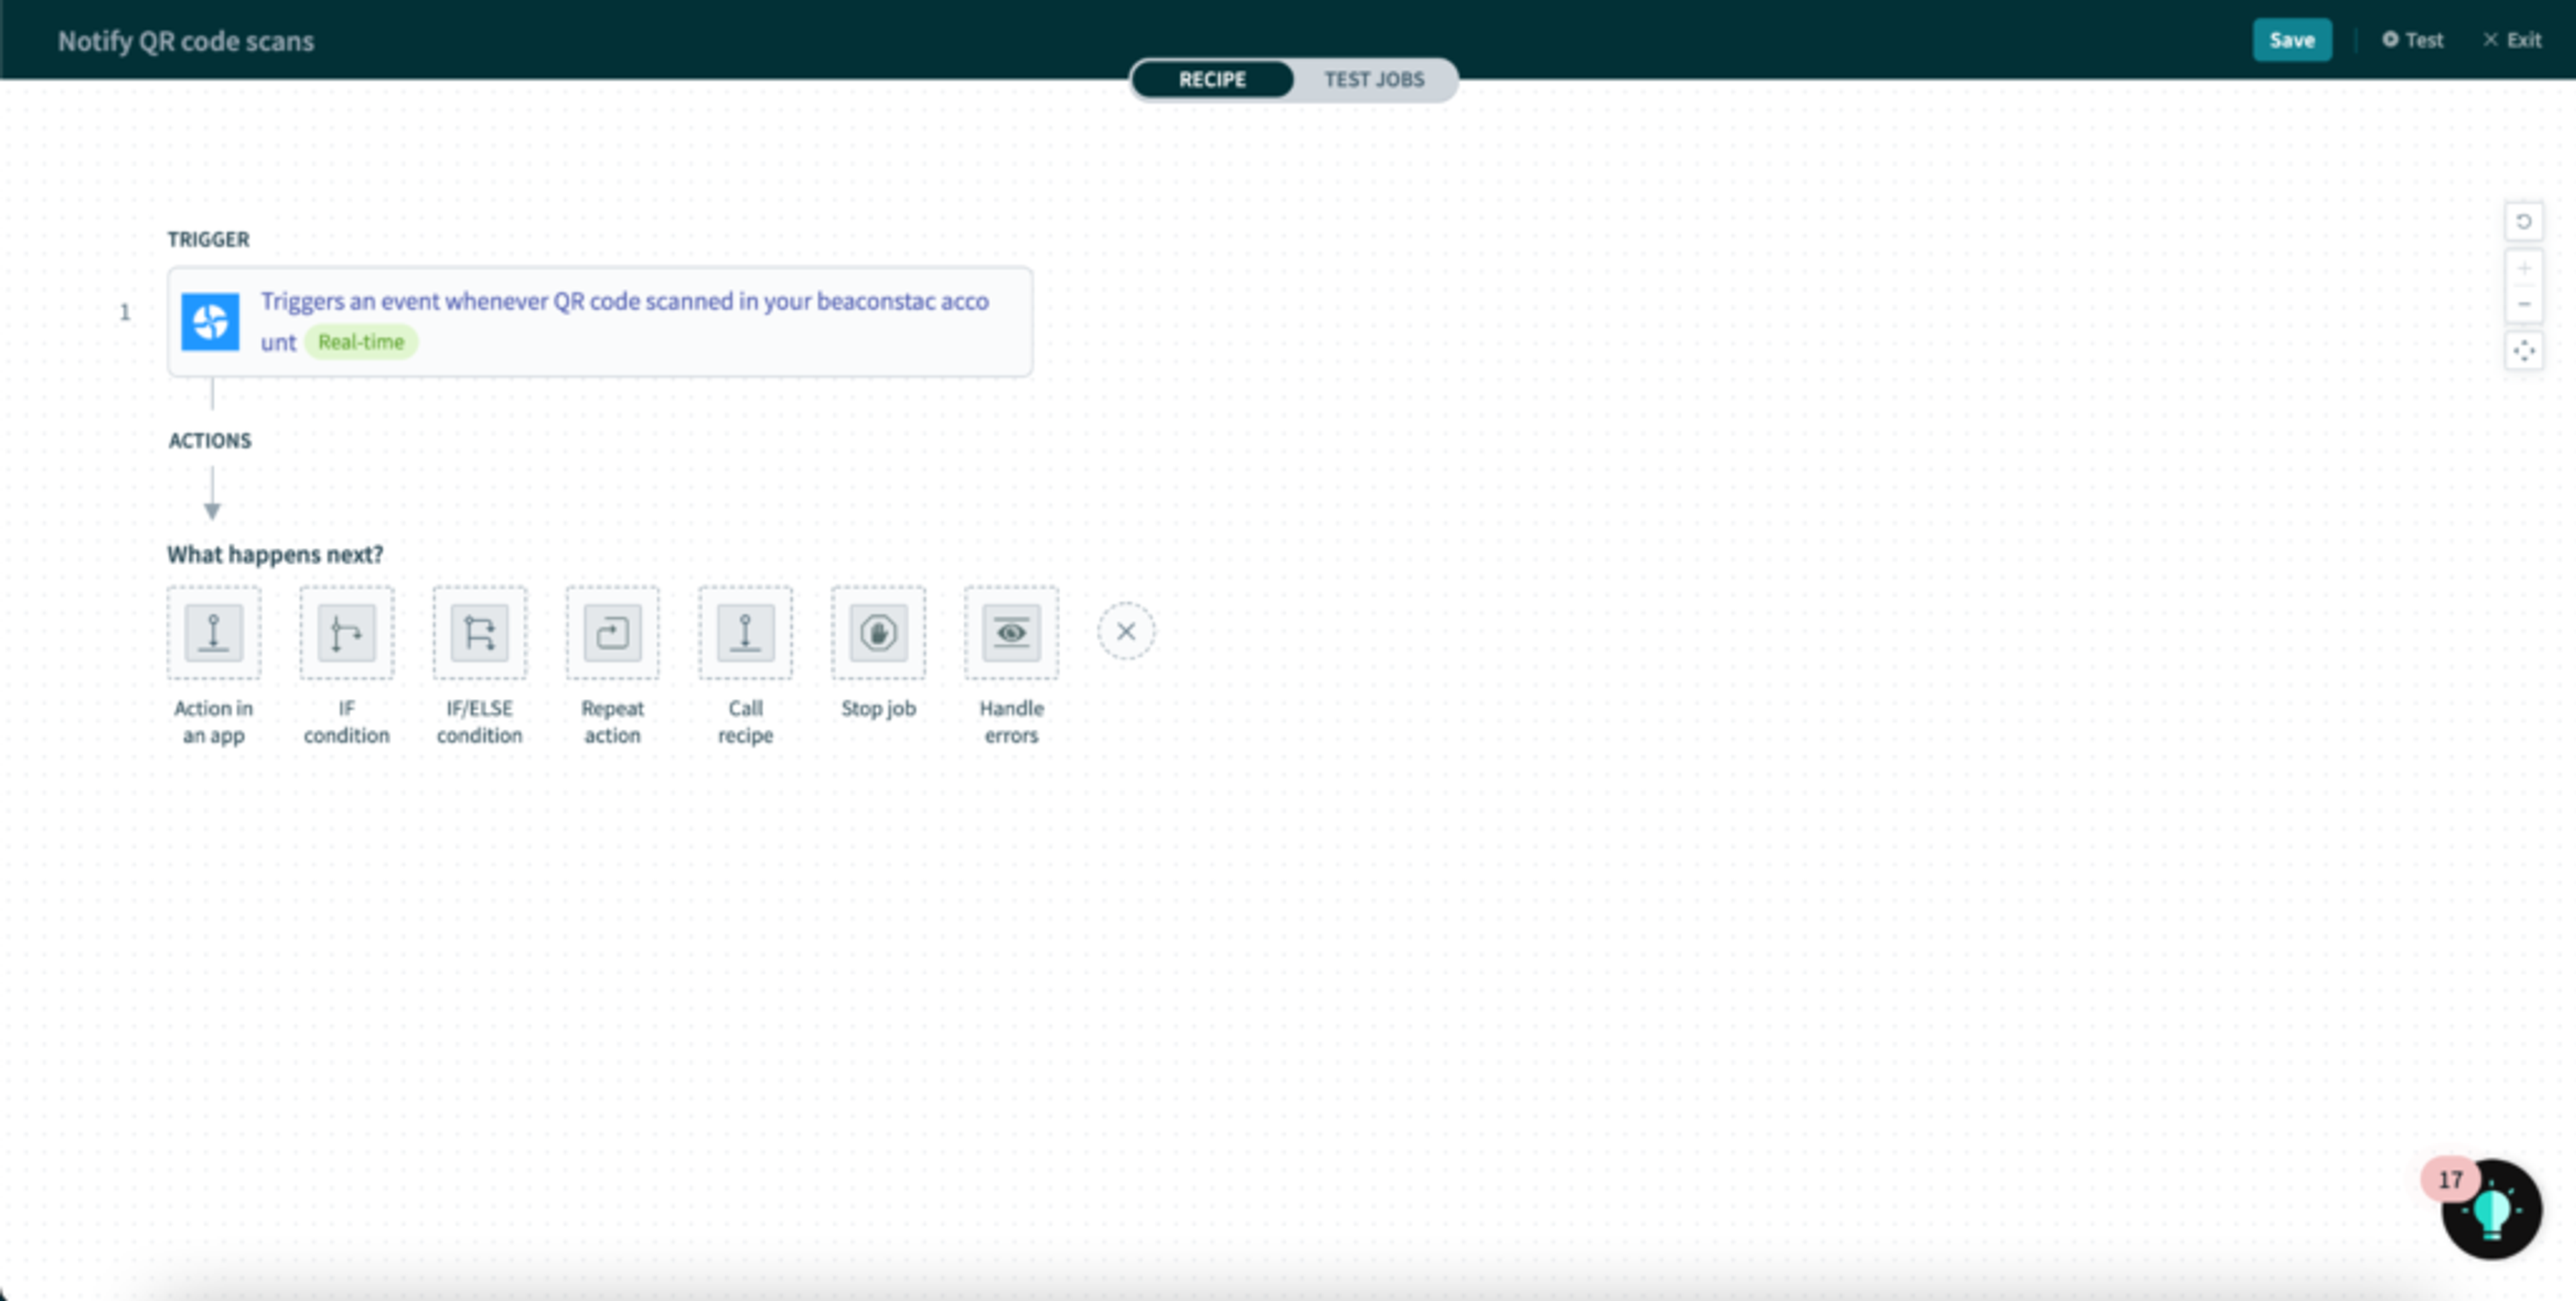Zoom out of the recipe canvas
This screenshot has height=1301, width=2576.
coord(2523,304)
